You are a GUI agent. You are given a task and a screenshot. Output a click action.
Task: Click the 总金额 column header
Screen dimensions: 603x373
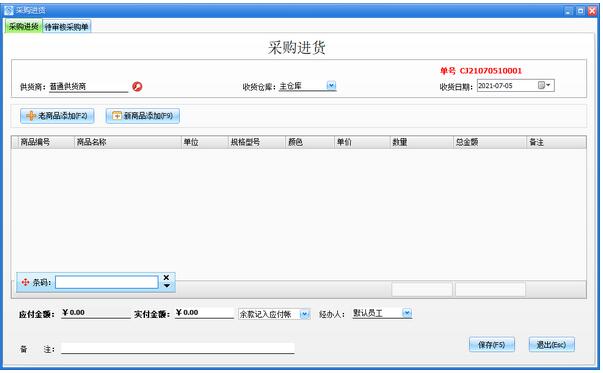490,142
